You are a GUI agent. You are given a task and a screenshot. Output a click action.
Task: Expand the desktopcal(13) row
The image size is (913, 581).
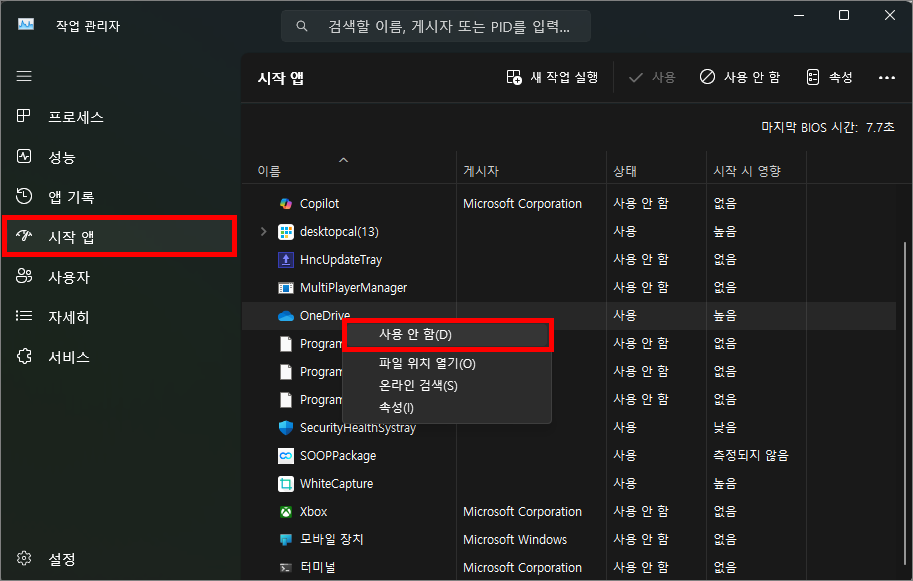pyautogui.click(x=263, y=232)
